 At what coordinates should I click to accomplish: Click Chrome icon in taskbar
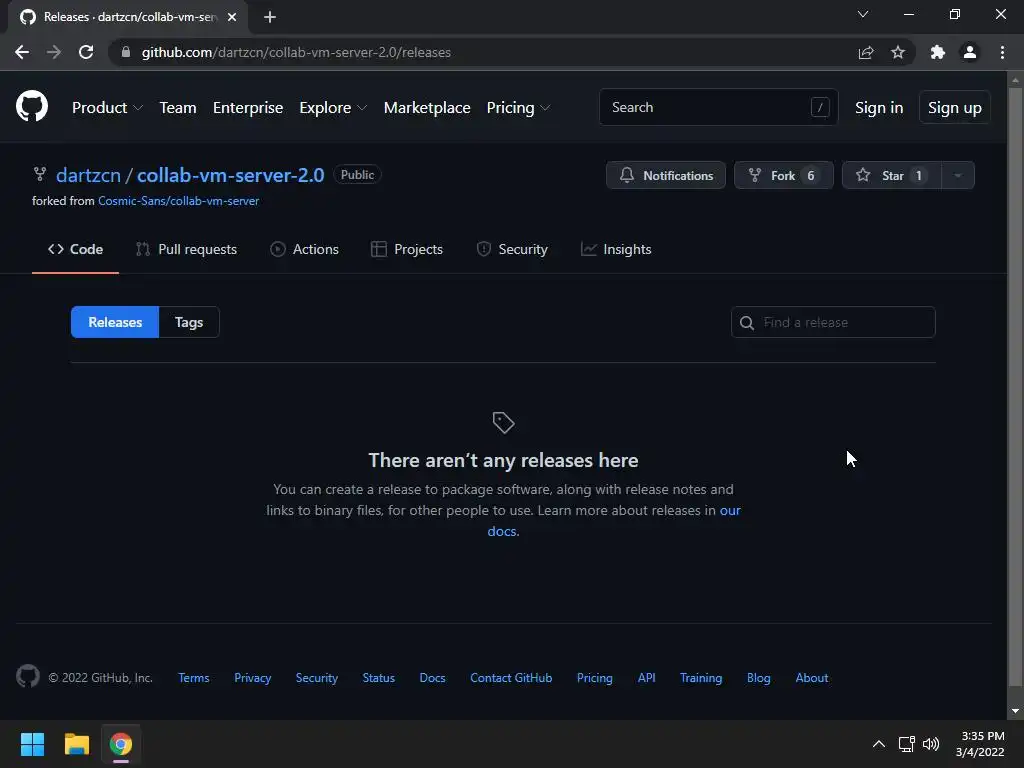point(121,744)
